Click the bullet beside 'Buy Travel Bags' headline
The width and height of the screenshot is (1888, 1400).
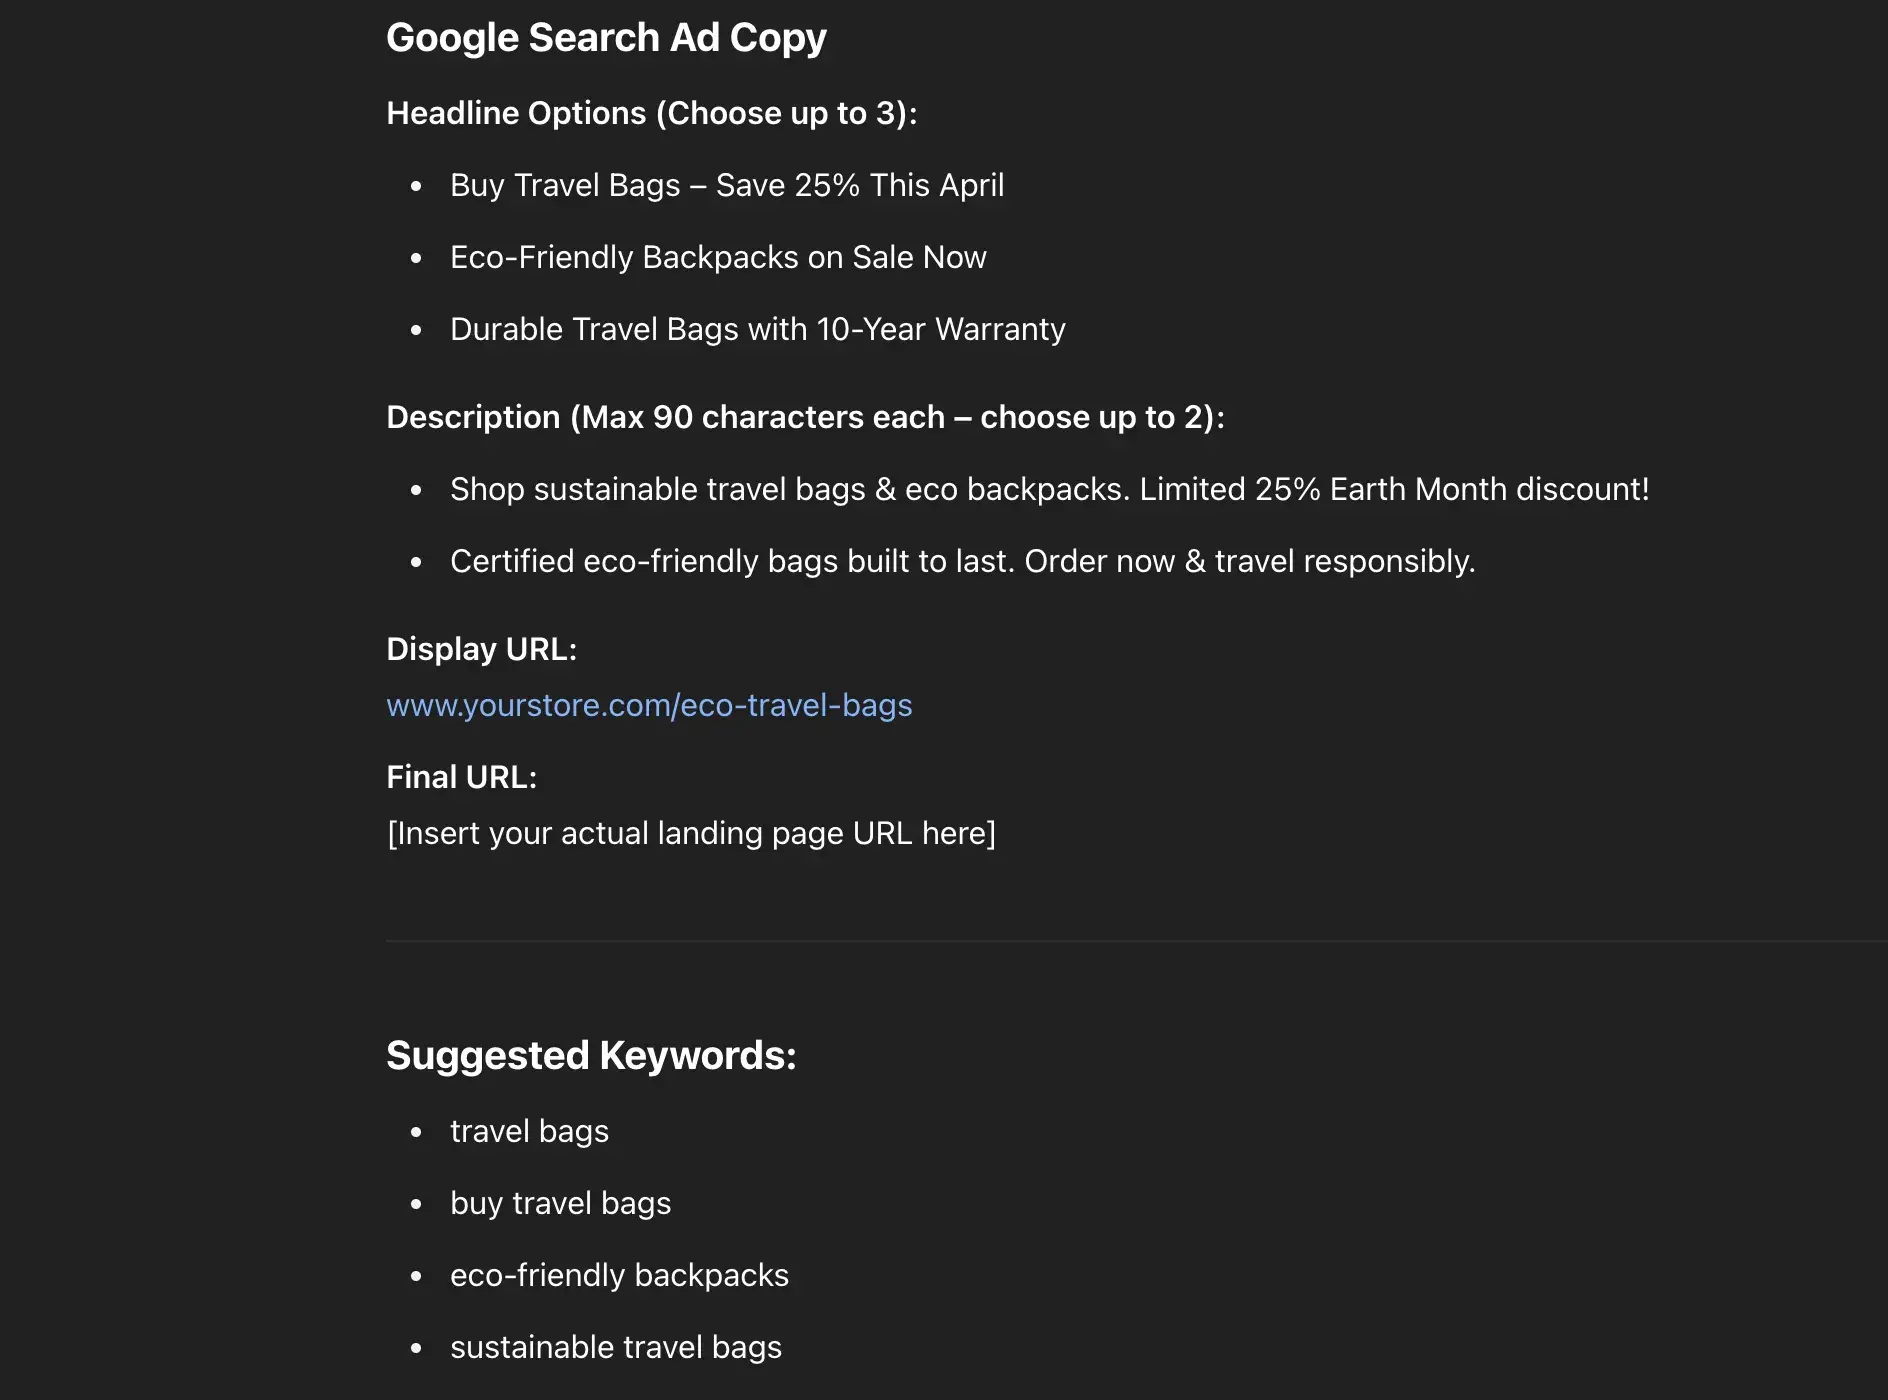[416, 186]
